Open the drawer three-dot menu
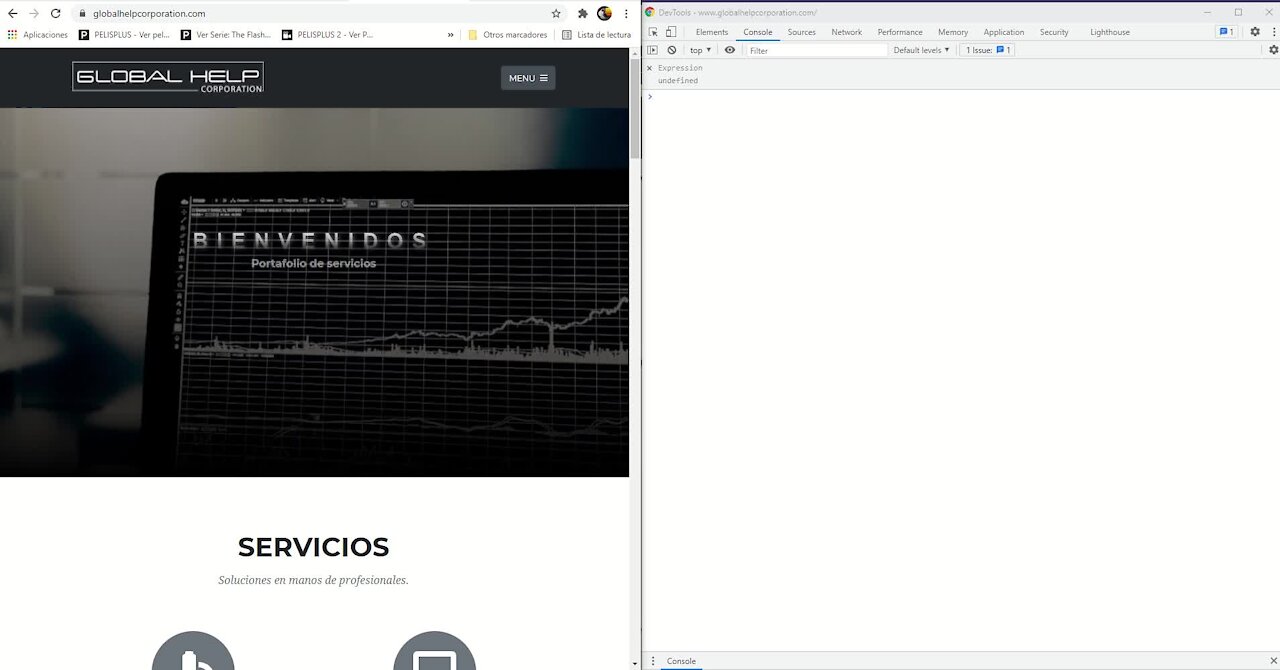Screen dimensions: 1280x670 click(x=653, y=661)
